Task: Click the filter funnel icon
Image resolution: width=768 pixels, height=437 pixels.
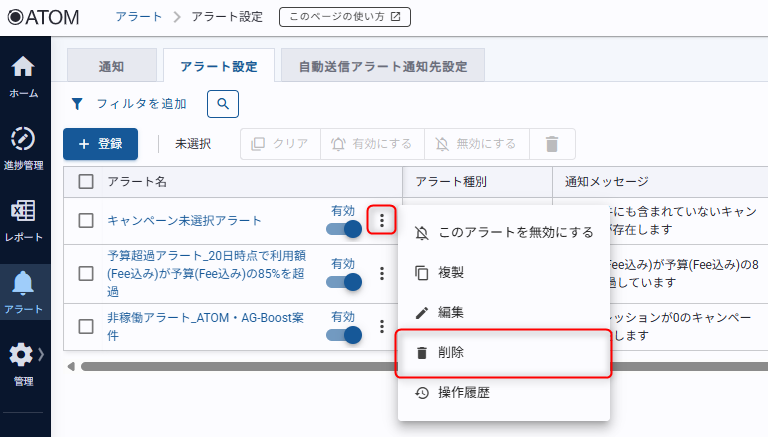Action: tap(77, 103)
